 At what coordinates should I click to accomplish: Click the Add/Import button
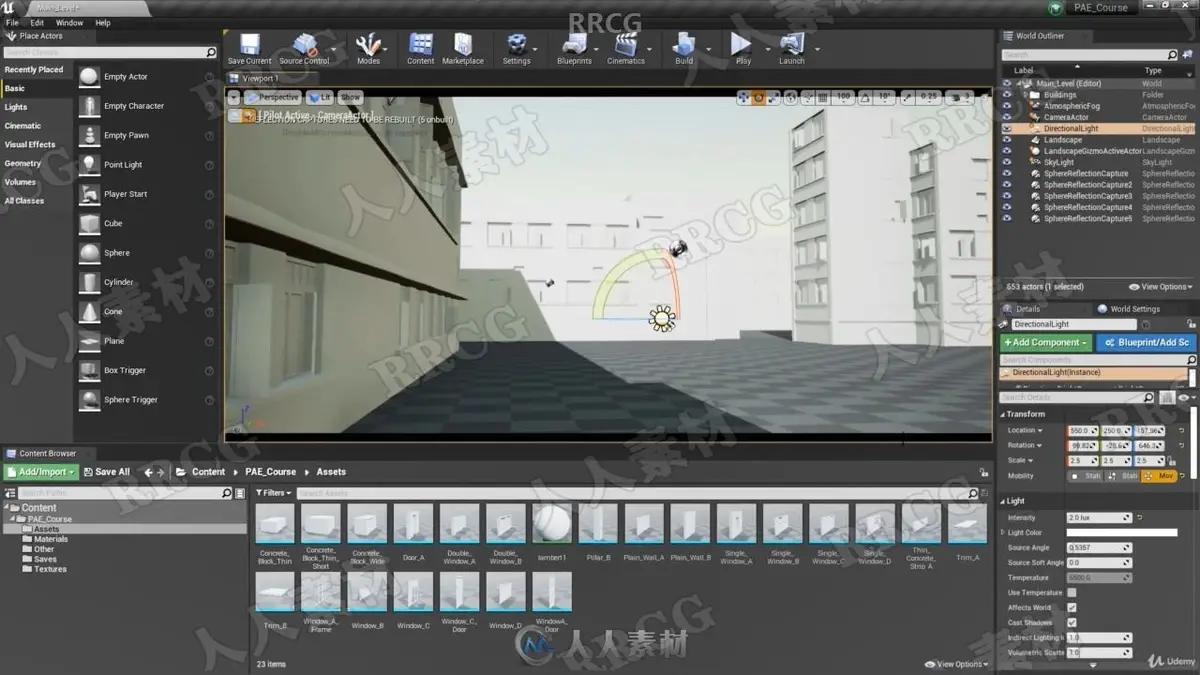click(x=41, y=472)
